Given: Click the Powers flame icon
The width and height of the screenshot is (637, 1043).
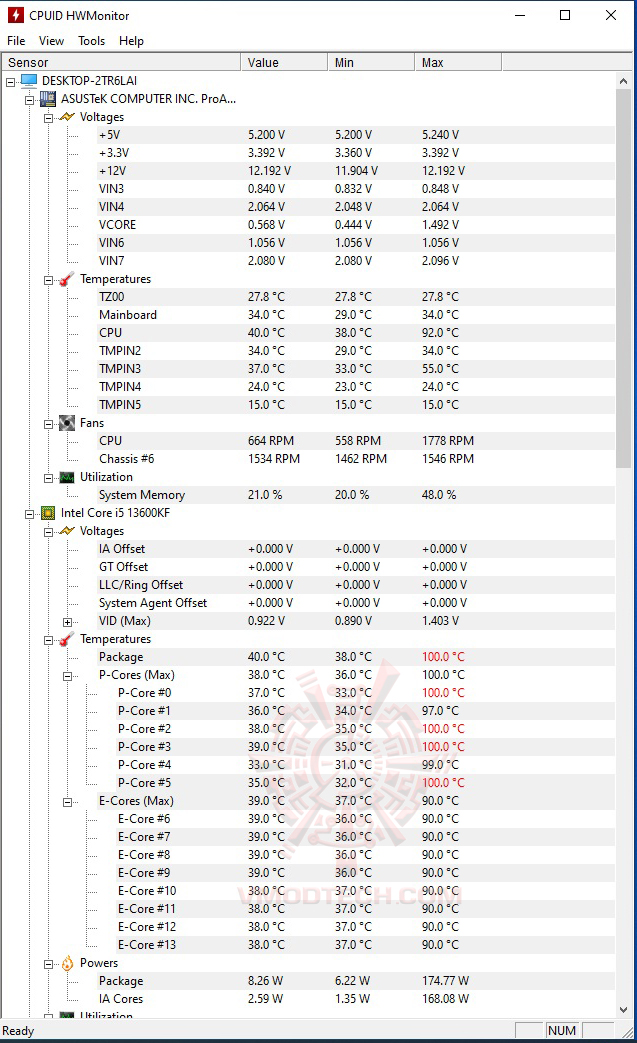Looking at the screenshot, I should tap(67, 963).
